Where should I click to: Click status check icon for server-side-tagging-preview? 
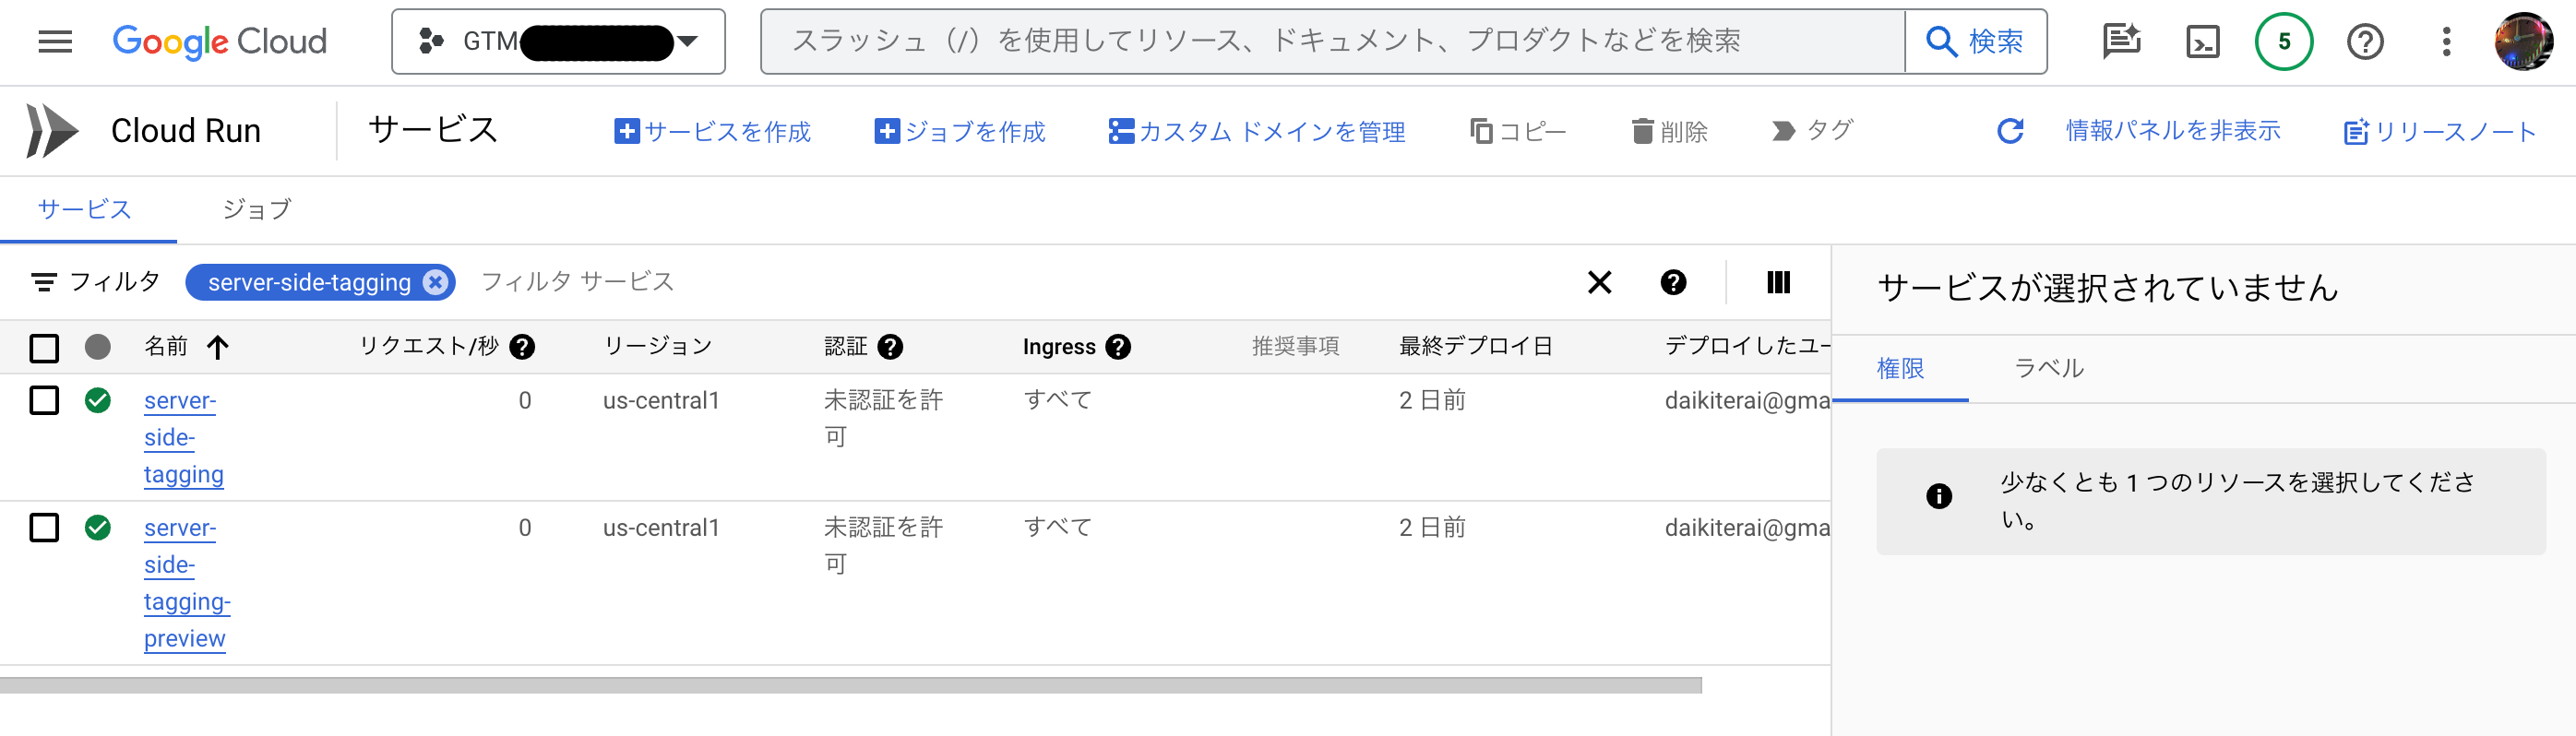coord(98,527)
